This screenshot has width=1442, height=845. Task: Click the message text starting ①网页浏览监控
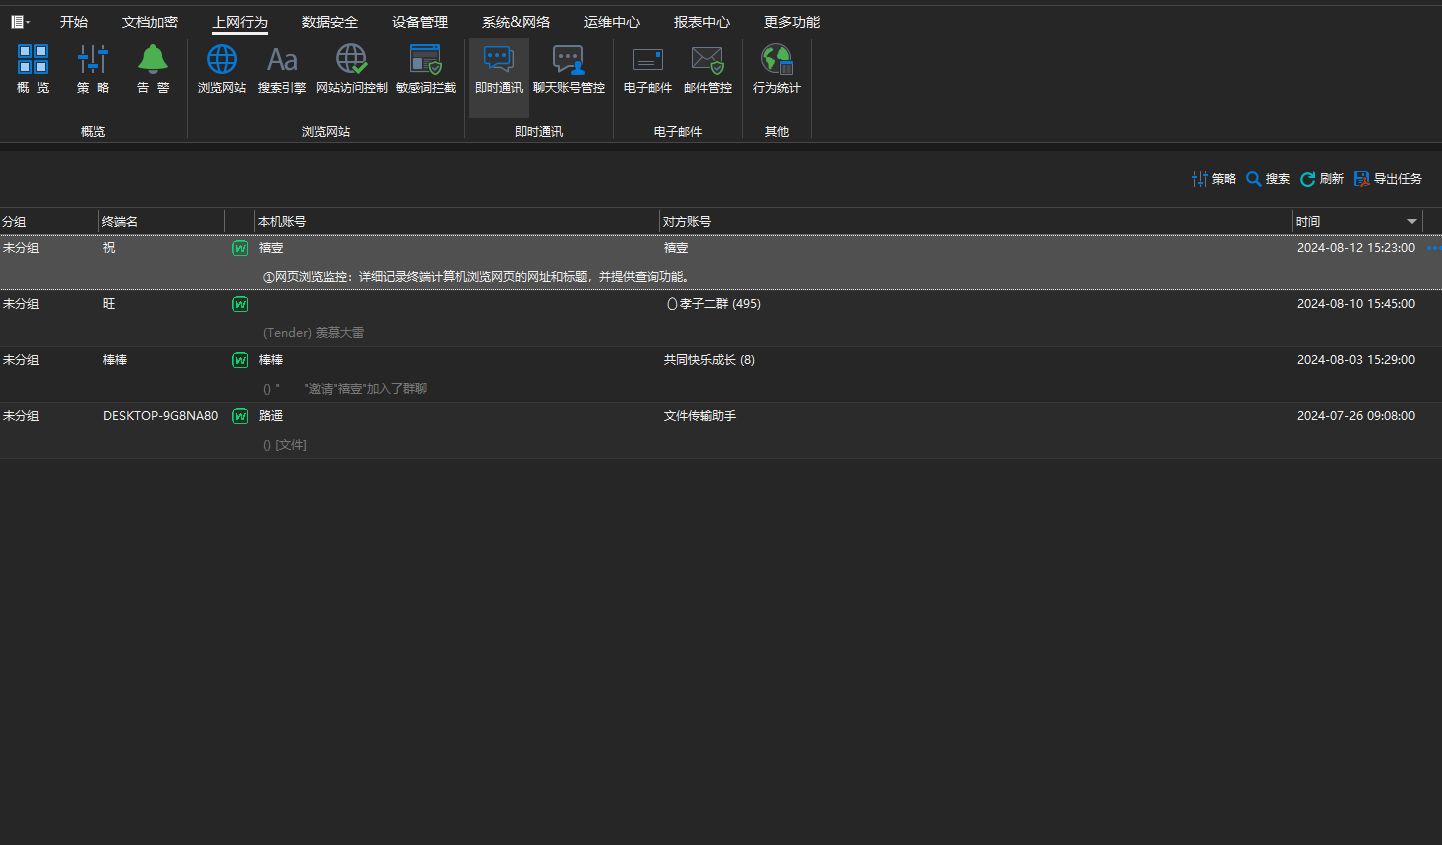coord(478,277)
